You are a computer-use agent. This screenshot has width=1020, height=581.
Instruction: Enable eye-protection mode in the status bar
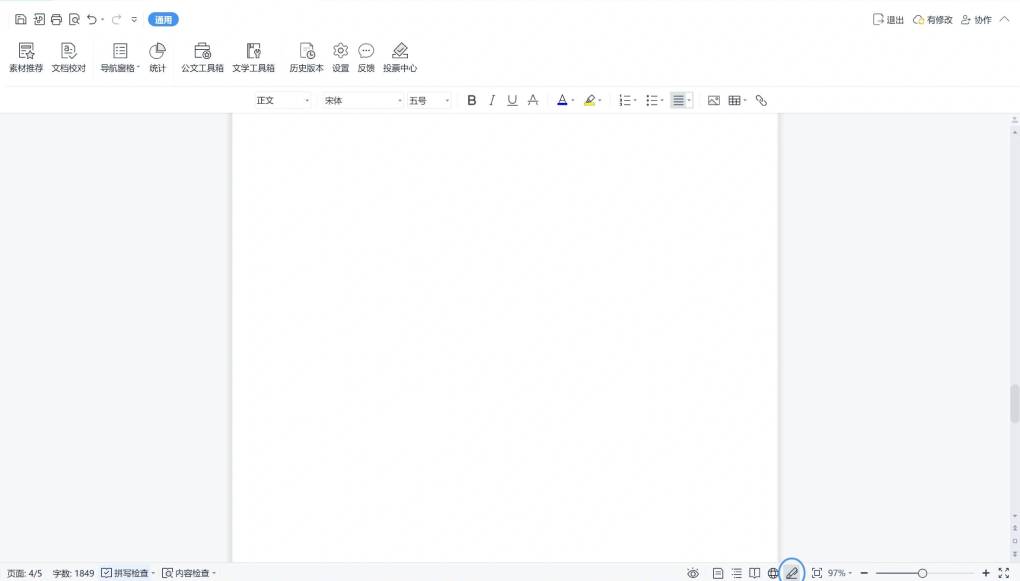693,573
